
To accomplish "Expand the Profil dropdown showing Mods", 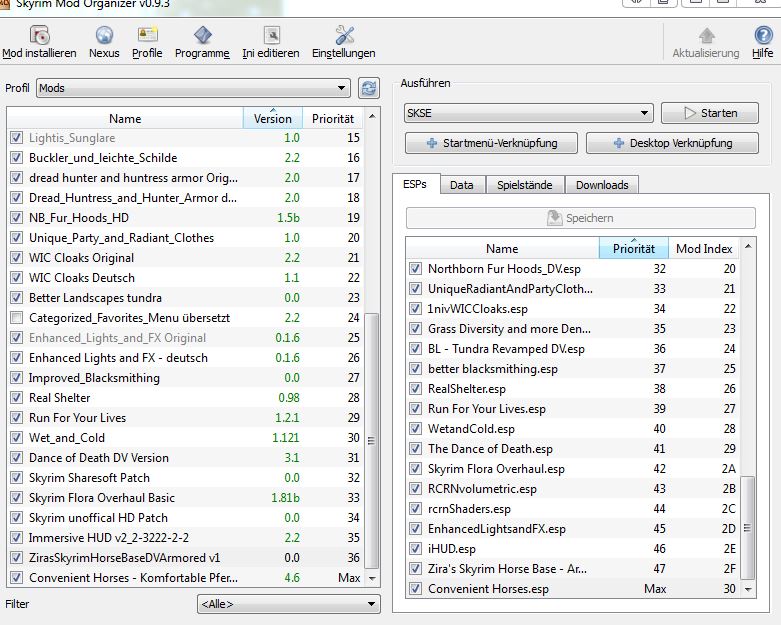I will pos(193,88).
